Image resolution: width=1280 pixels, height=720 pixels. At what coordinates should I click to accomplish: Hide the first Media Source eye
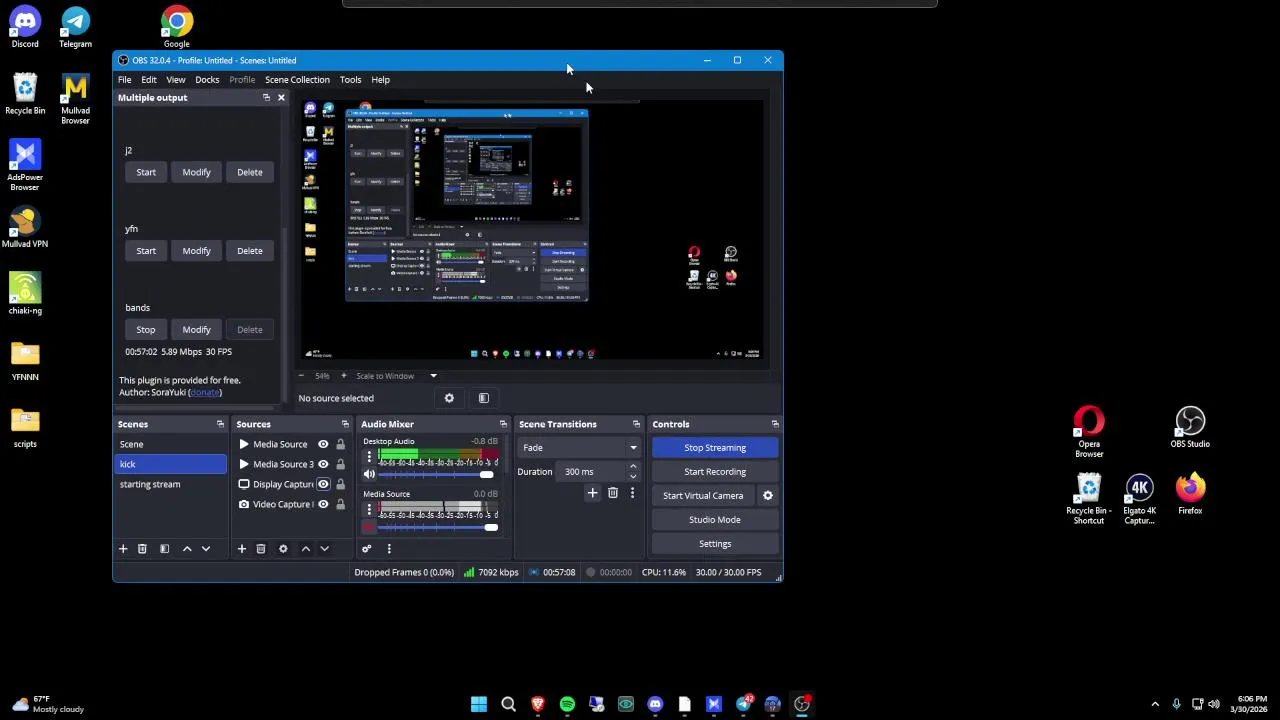[x=323, y=444]
